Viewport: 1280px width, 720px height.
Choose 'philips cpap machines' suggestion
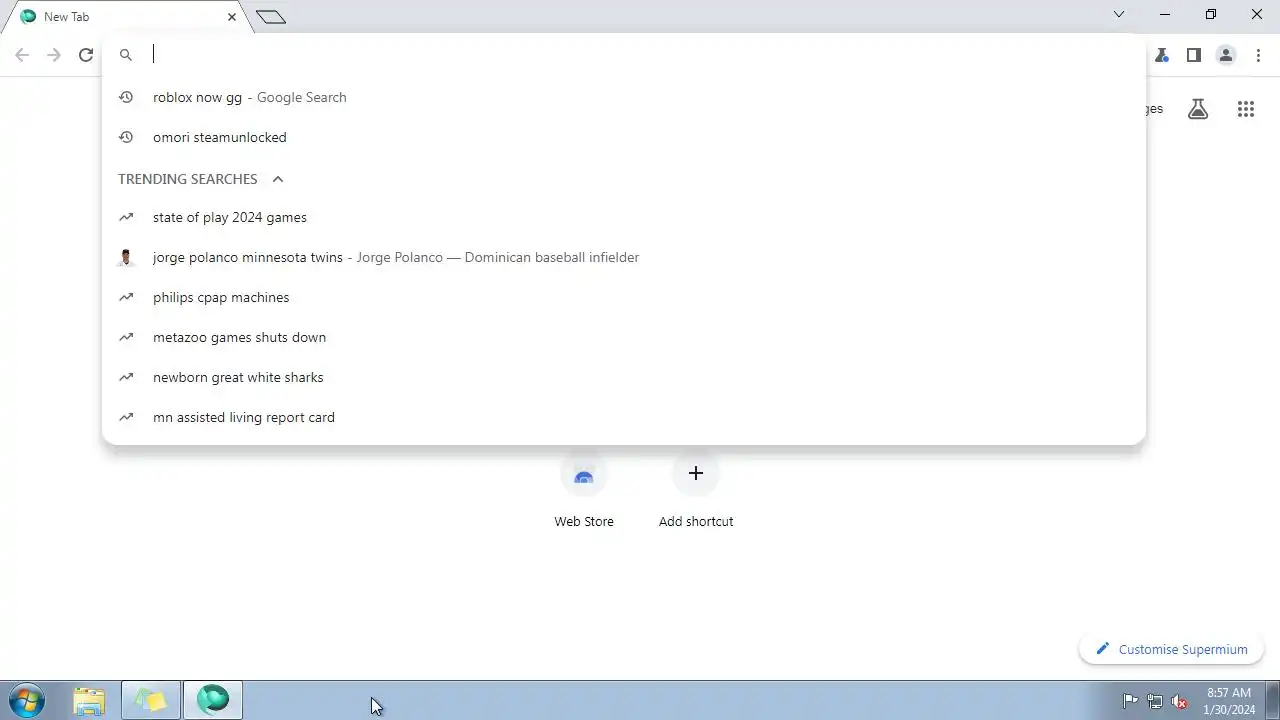(624, 297)
